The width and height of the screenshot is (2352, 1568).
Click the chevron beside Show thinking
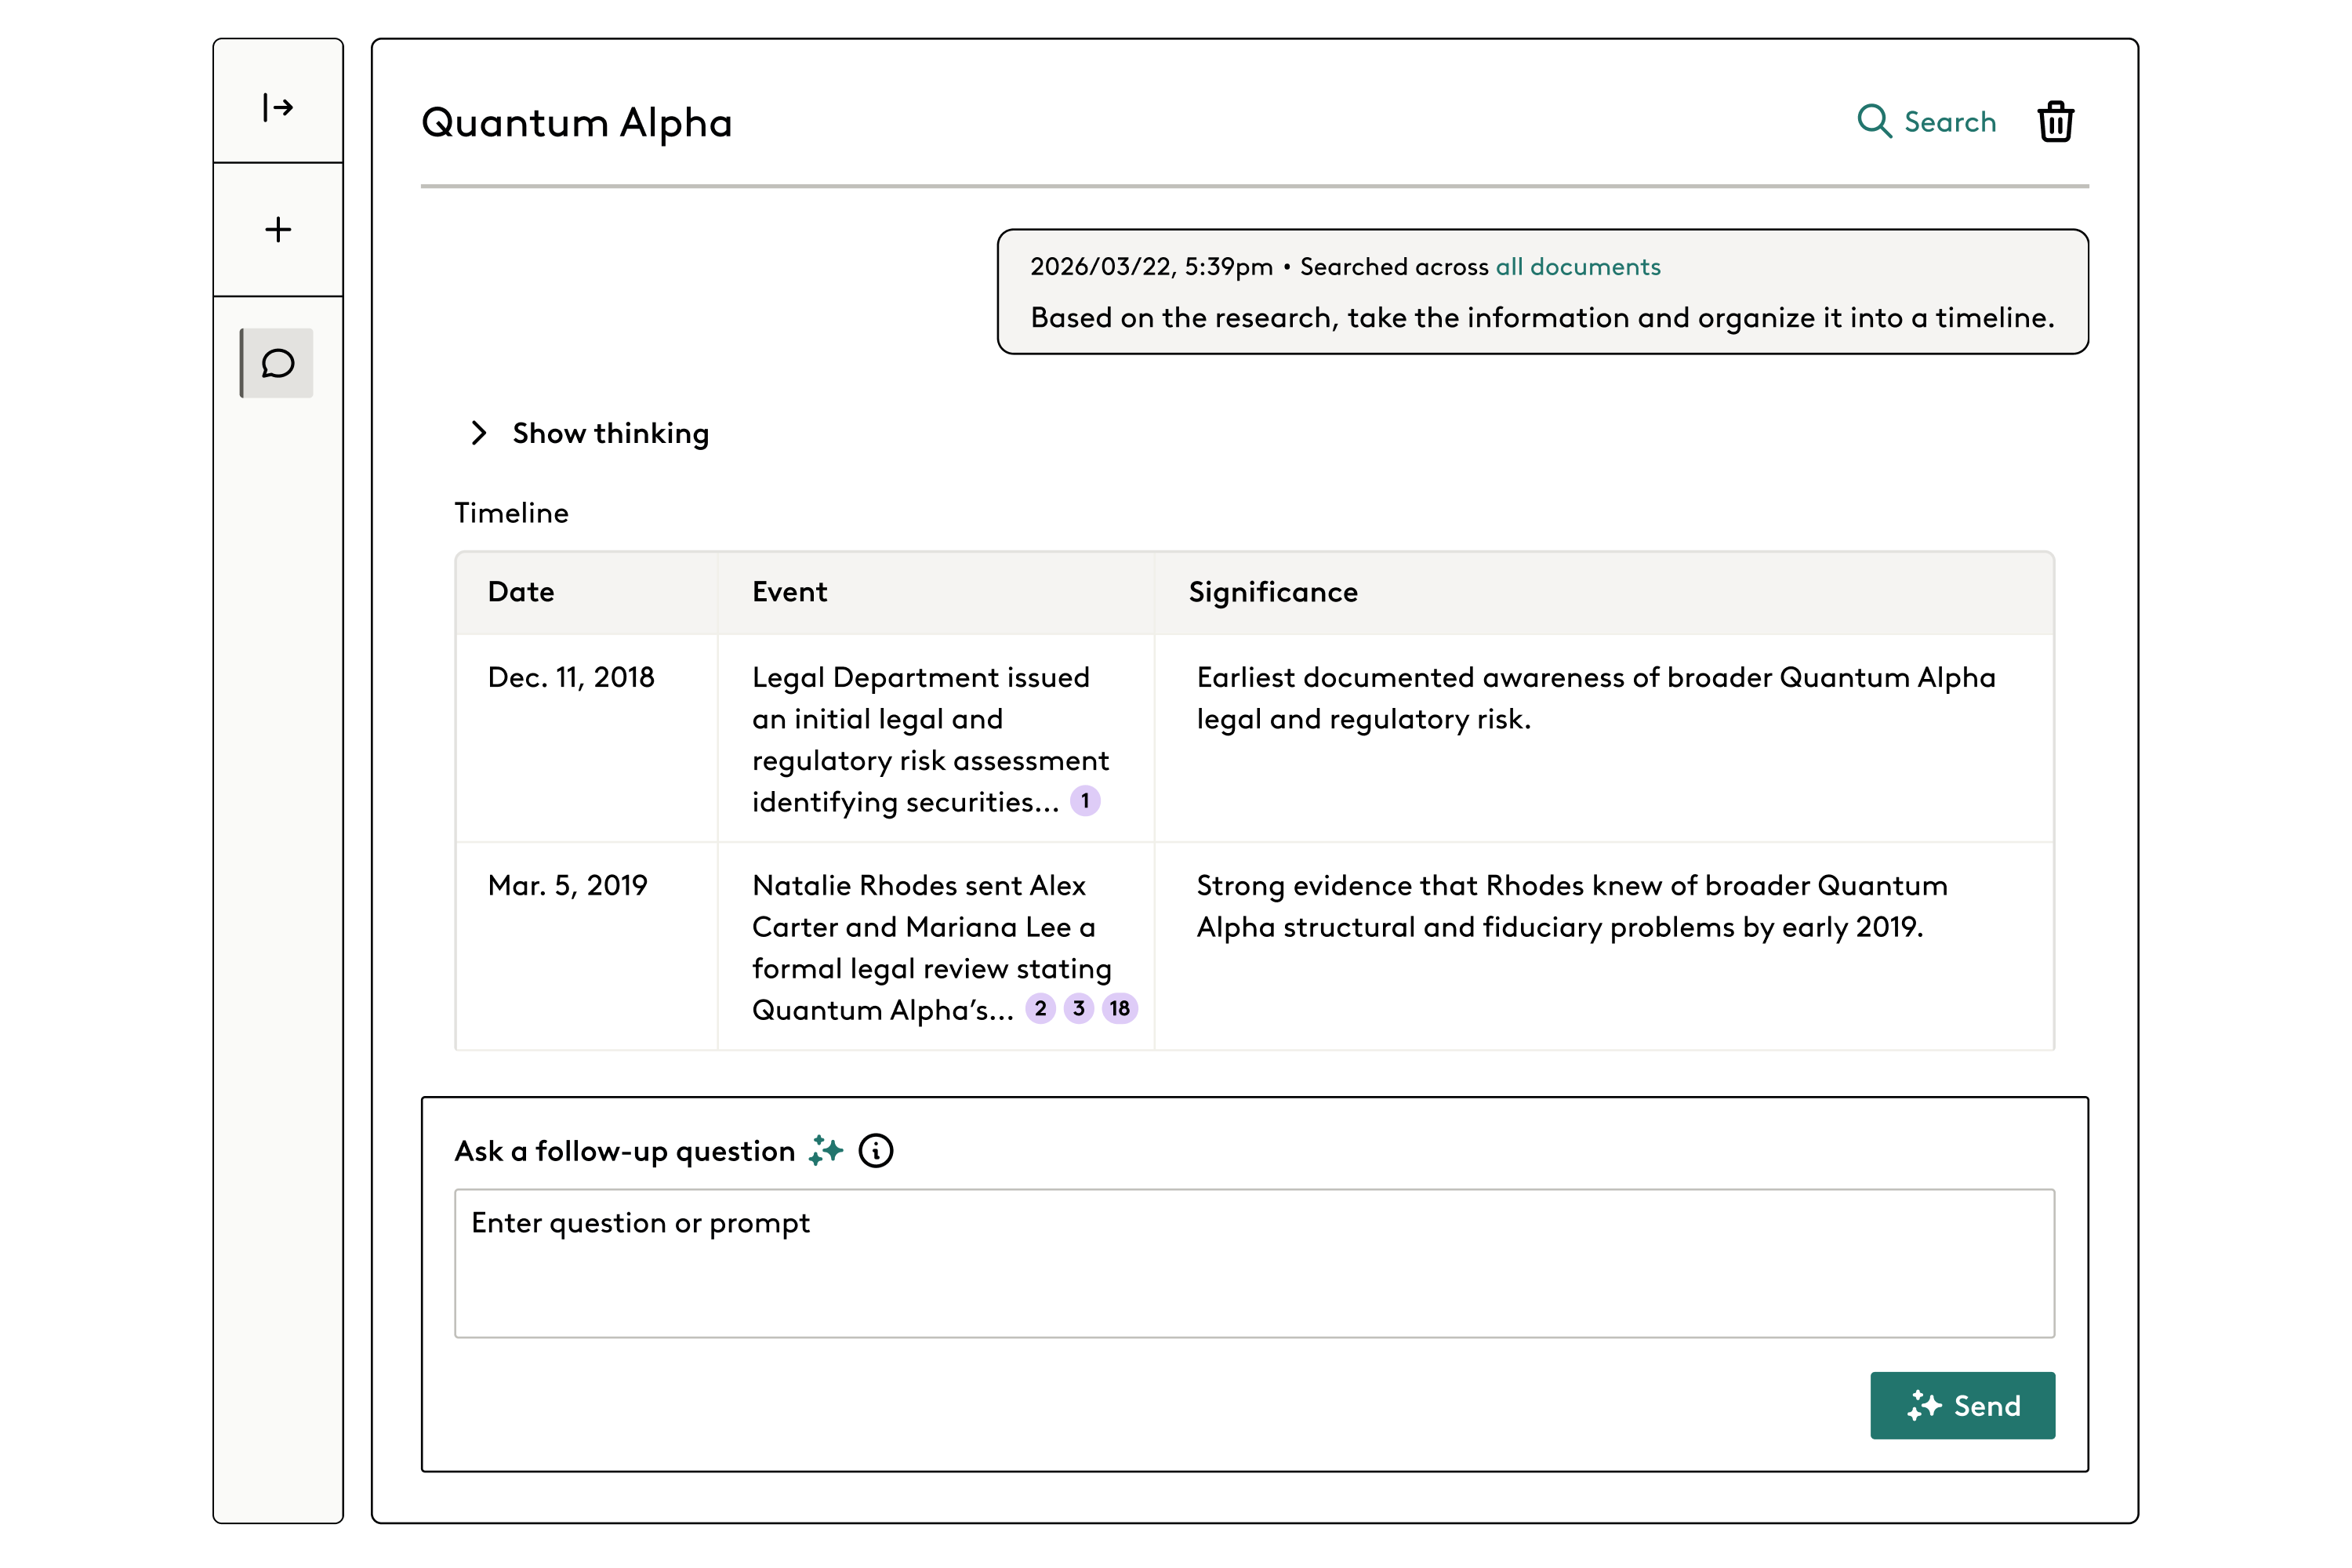tap(479, 433)
